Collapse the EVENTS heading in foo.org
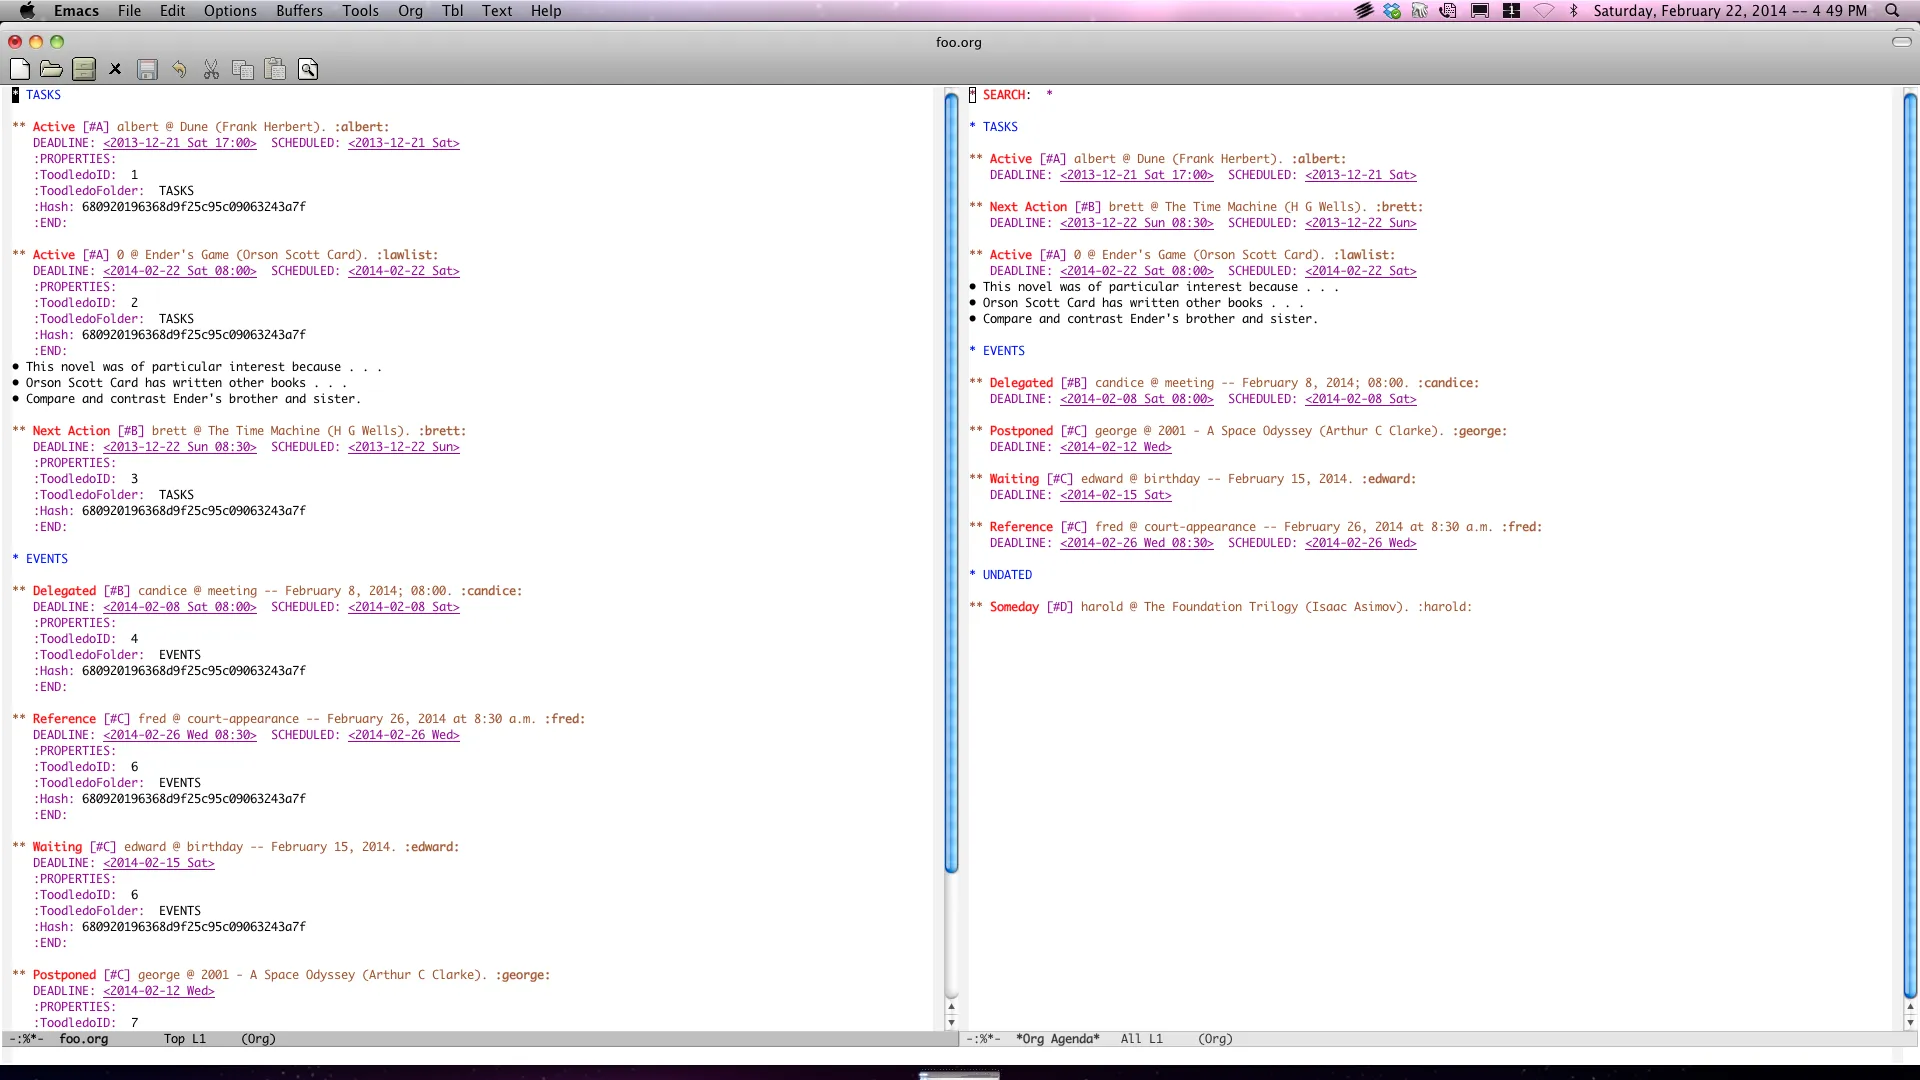The image size is (1920, 1080). 46,559
